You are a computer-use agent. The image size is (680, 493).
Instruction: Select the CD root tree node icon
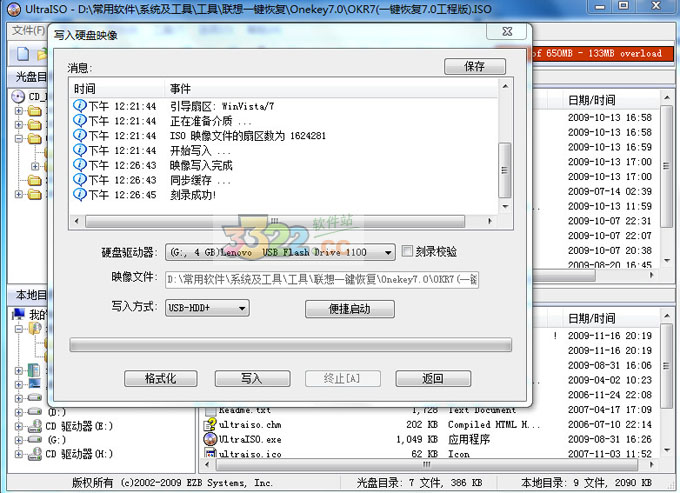pyautogui.click(x=18, y=96)
